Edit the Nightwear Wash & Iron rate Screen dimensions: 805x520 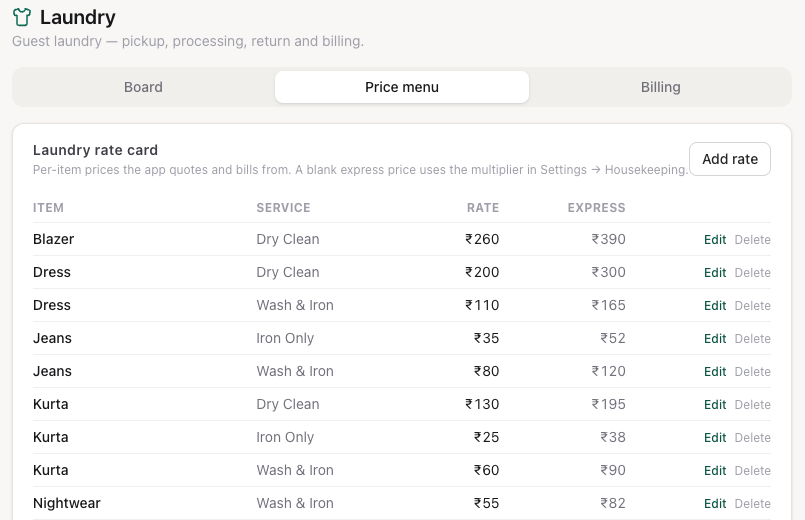[x=715, y=504]
